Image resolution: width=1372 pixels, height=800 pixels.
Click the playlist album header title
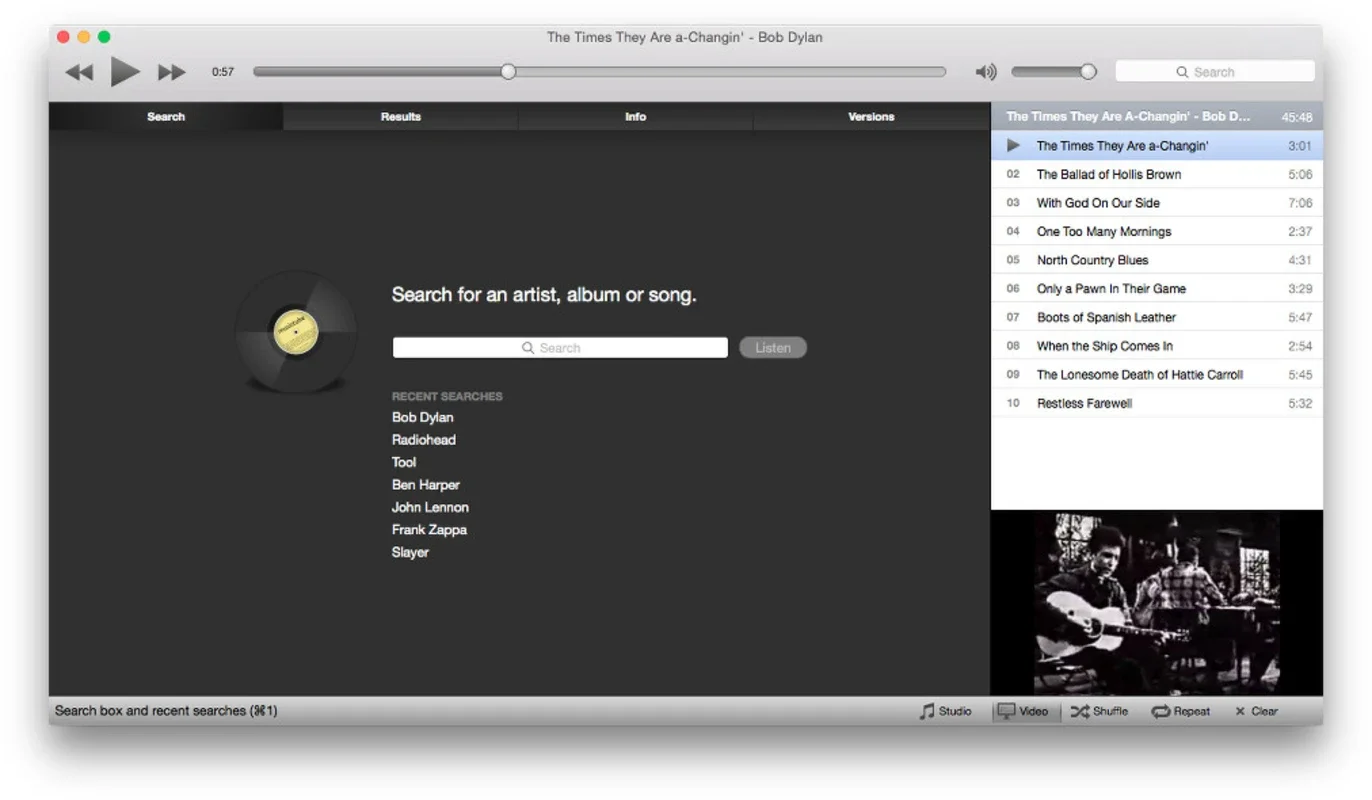coord(1128,117)
